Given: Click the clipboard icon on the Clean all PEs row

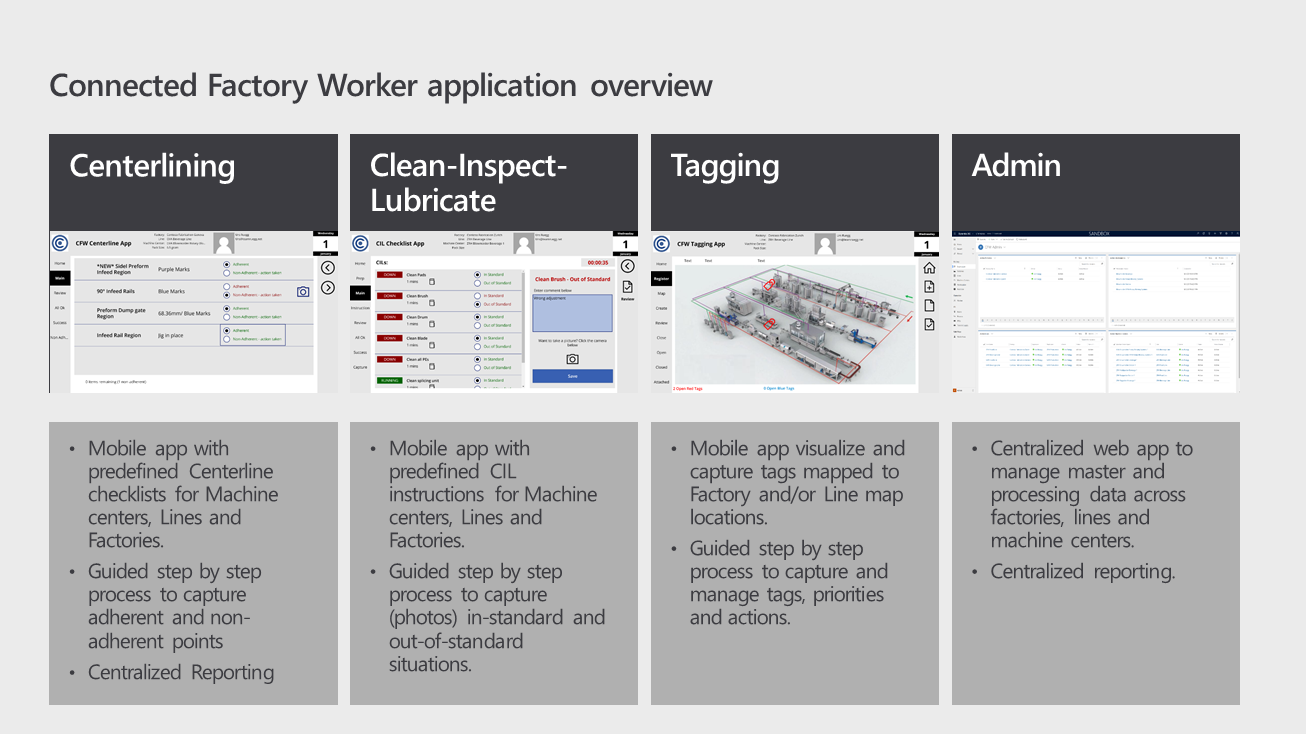Looking at the screenshot, I should click(x=432, y=366).
